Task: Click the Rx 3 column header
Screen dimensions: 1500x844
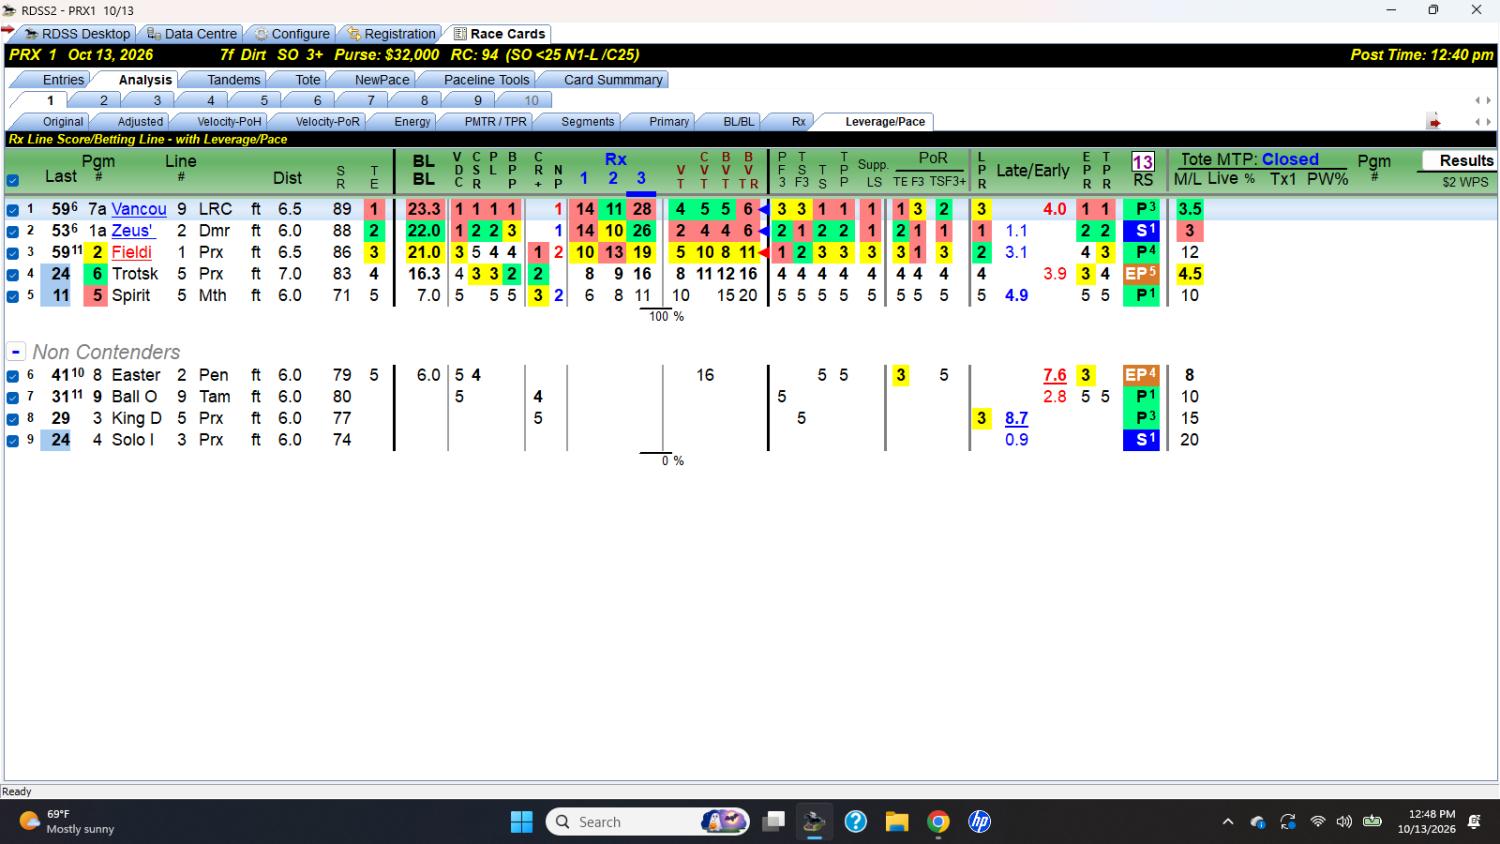Action: [641, 179]
